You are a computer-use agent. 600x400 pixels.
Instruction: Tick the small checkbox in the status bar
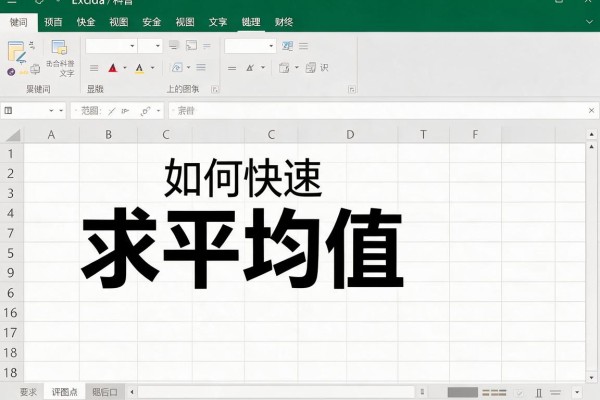(x=519, y=393)
